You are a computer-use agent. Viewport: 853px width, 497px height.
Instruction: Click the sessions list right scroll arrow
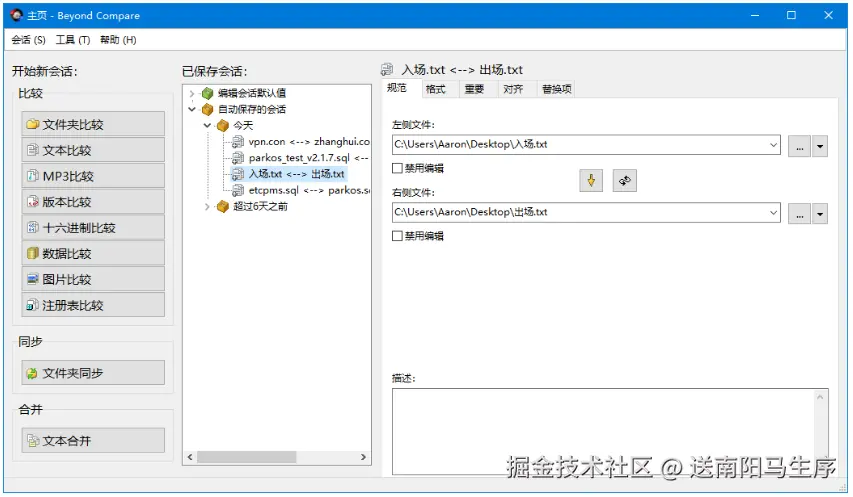click(363, 457)
